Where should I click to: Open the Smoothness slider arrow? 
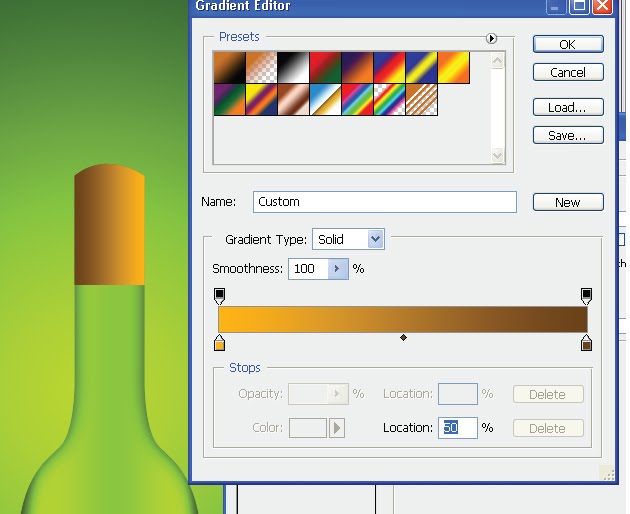pyautogui.click(x=338, y=269)
